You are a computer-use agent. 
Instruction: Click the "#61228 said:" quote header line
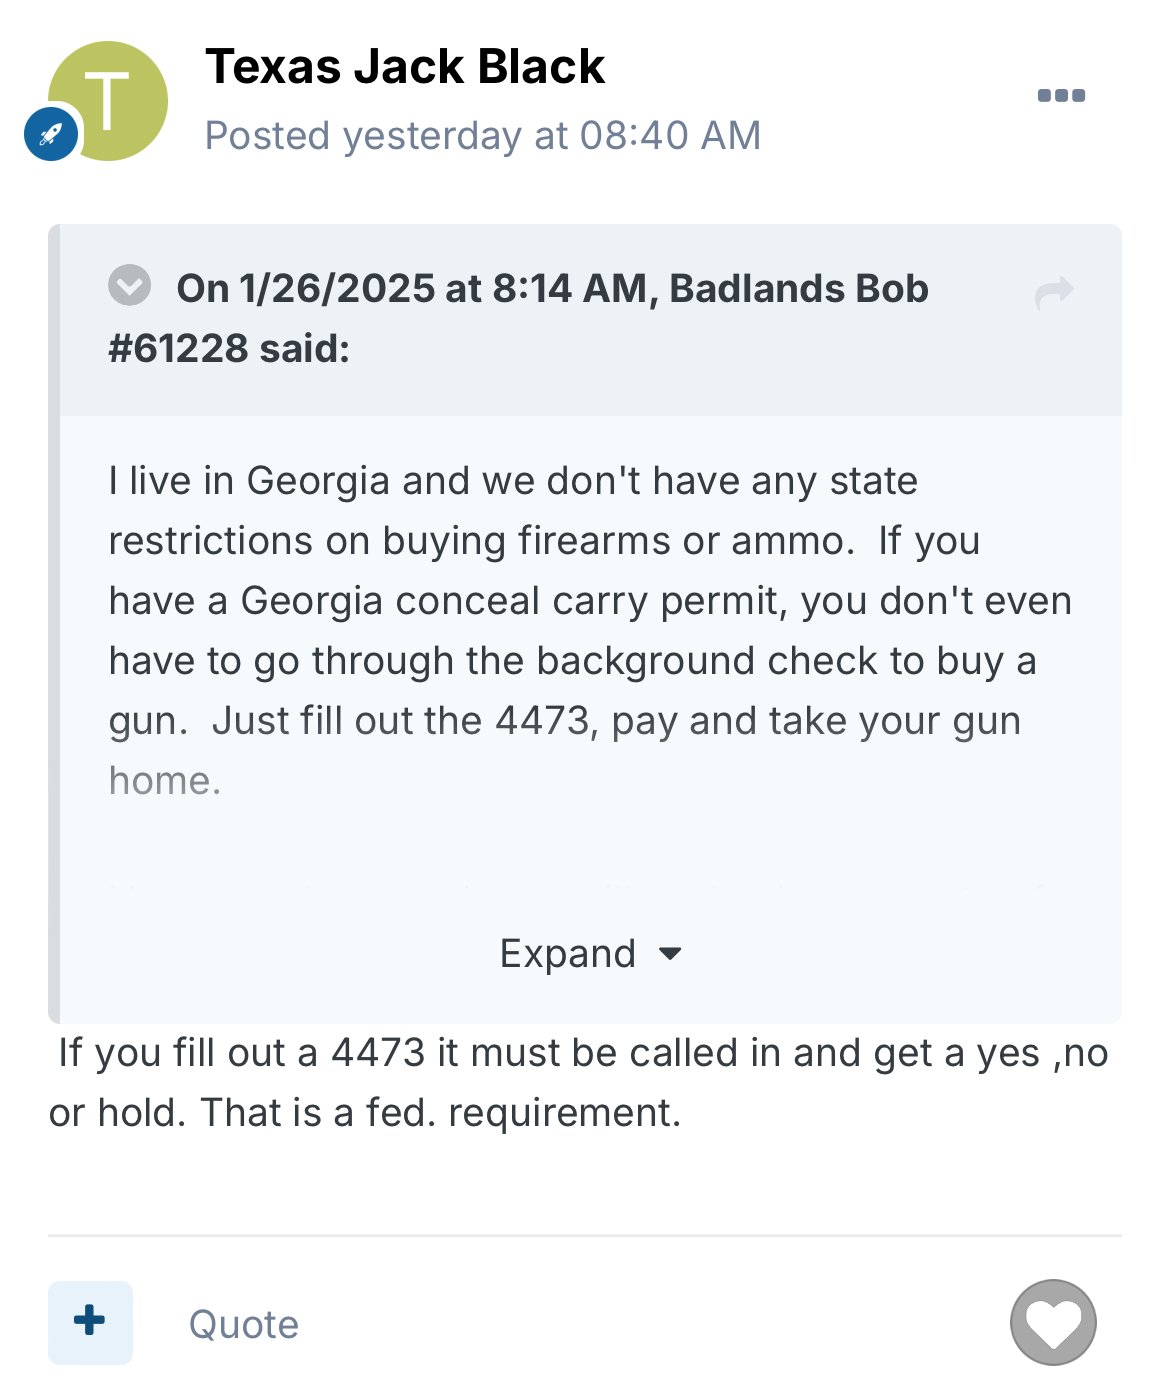pos(229,349)
